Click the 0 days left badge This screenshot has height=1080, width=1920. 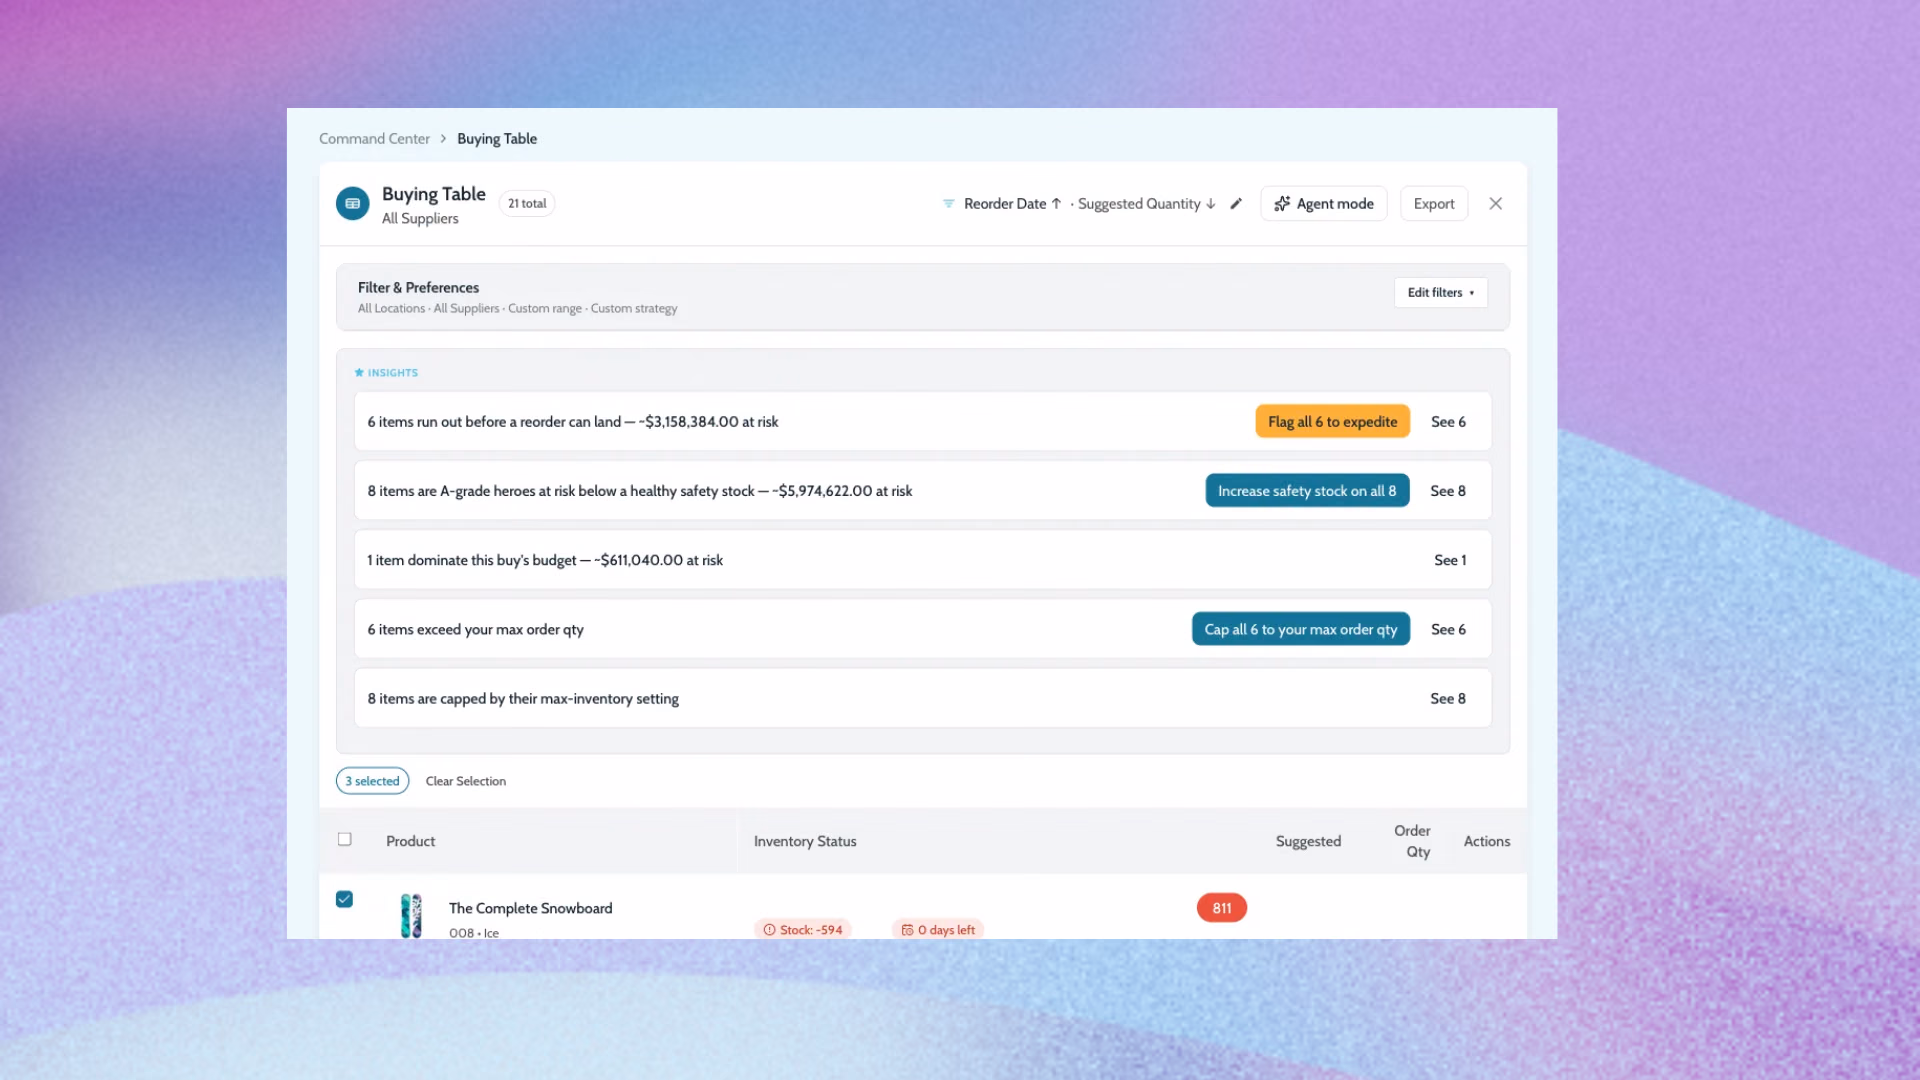coord(938,930)
